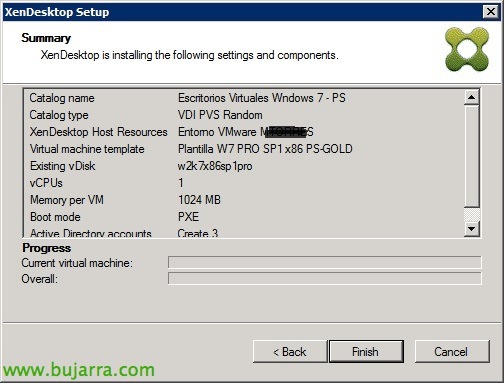This screenshot has height=383, width=504.
Task: Click the Overall progress bar
Action: pyautogui.click(x=325, y=278)
